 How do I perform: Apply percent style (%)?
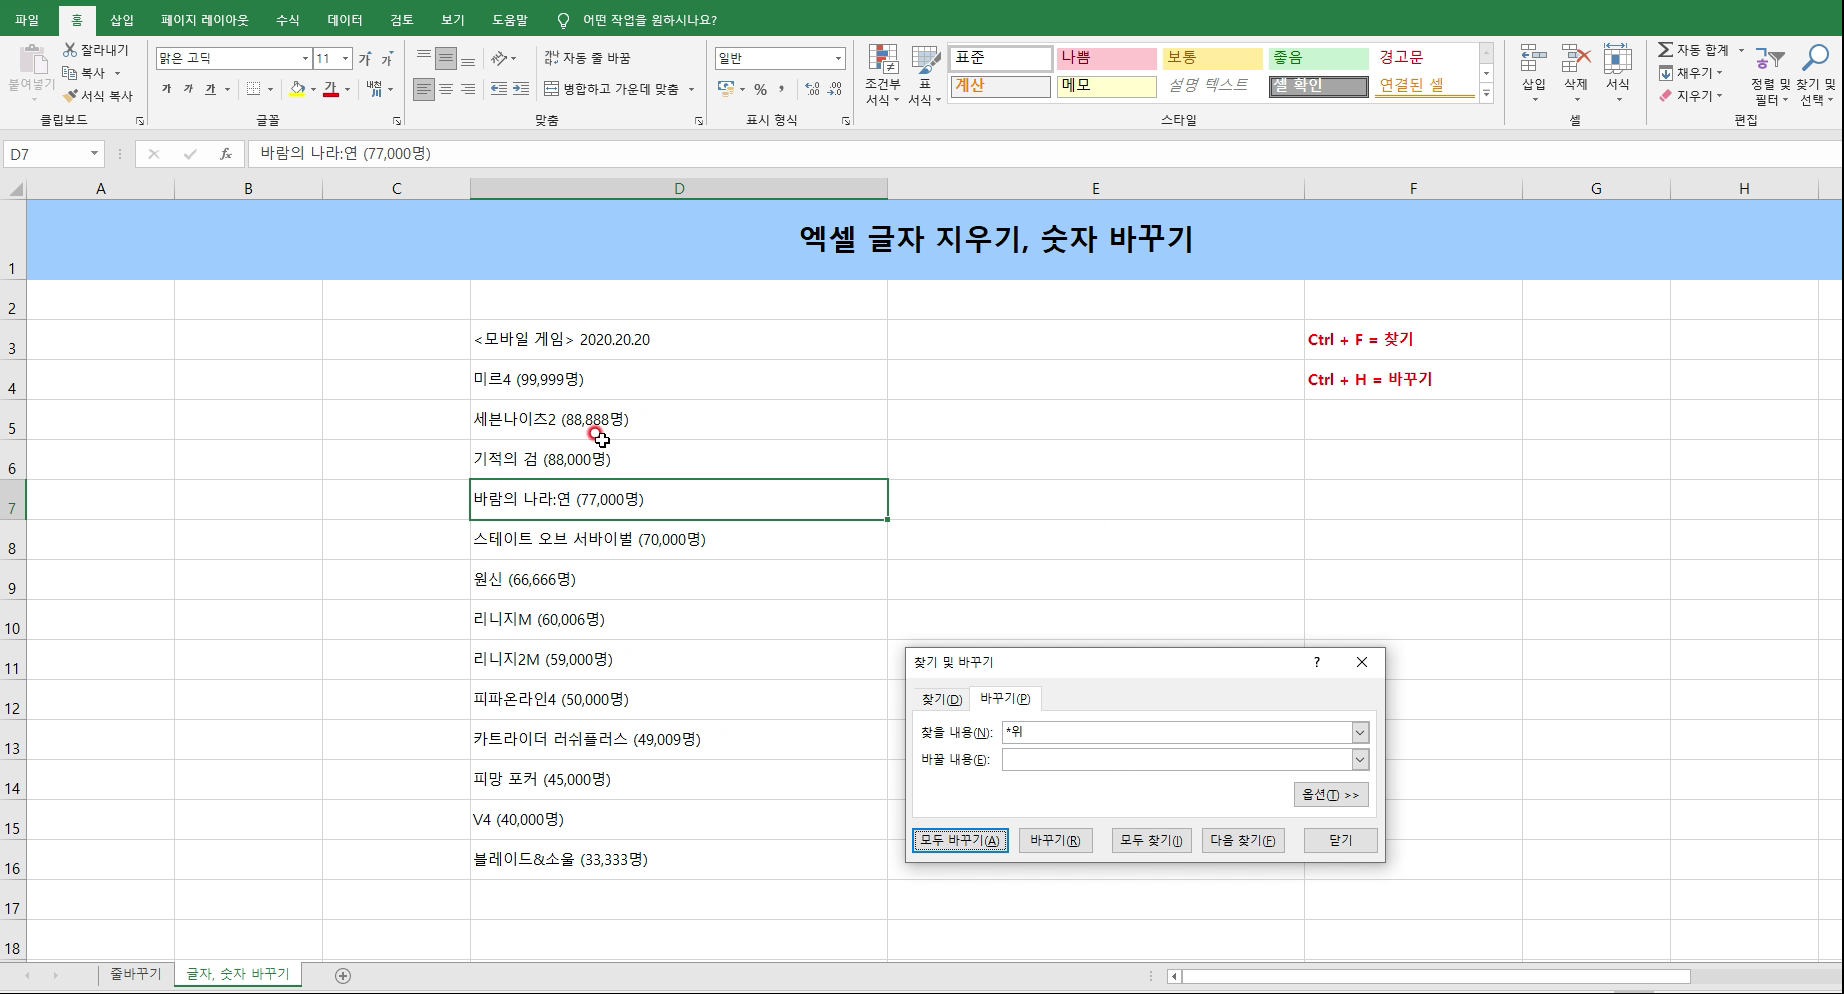tap(761, 89)
